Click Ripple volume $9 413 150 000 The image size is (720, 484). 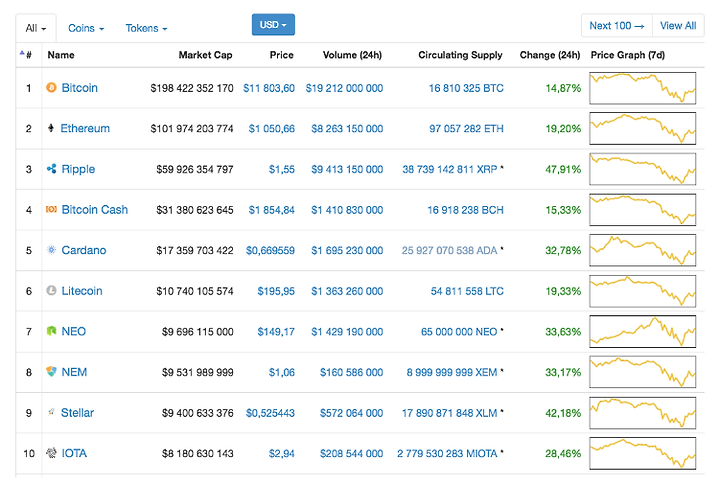click(347, 169)
